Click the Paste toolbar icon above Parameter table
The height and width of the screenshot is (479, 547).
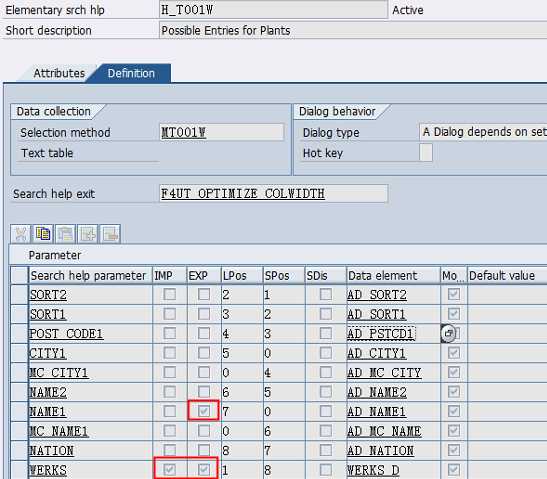65,233
